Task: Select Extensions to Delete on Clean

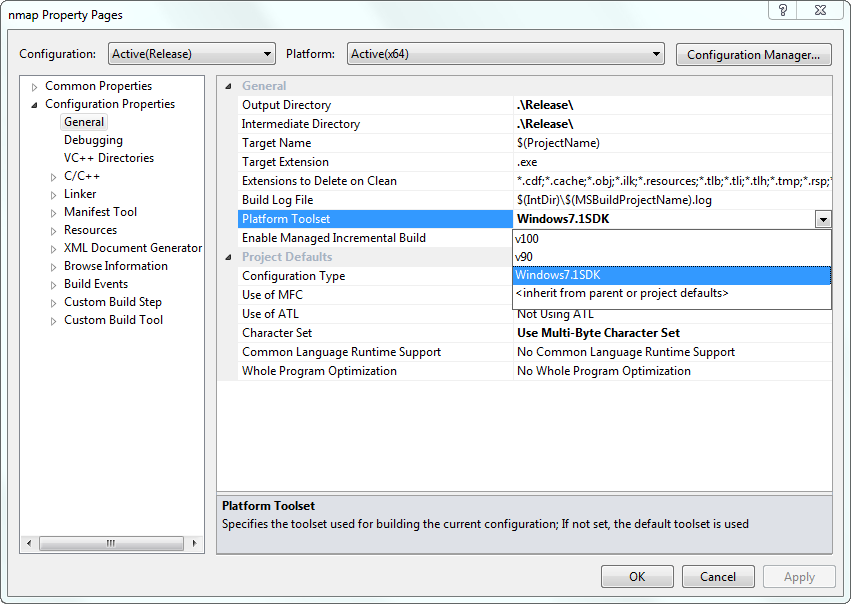Action: (x=375, y=181)
